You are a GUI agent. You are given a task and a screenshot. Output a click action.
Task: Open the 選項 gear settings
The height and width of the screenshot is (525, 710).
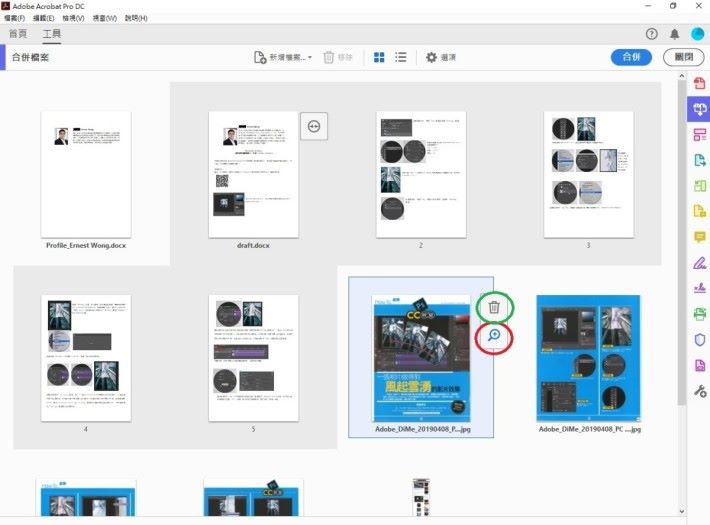click(441, 58)
